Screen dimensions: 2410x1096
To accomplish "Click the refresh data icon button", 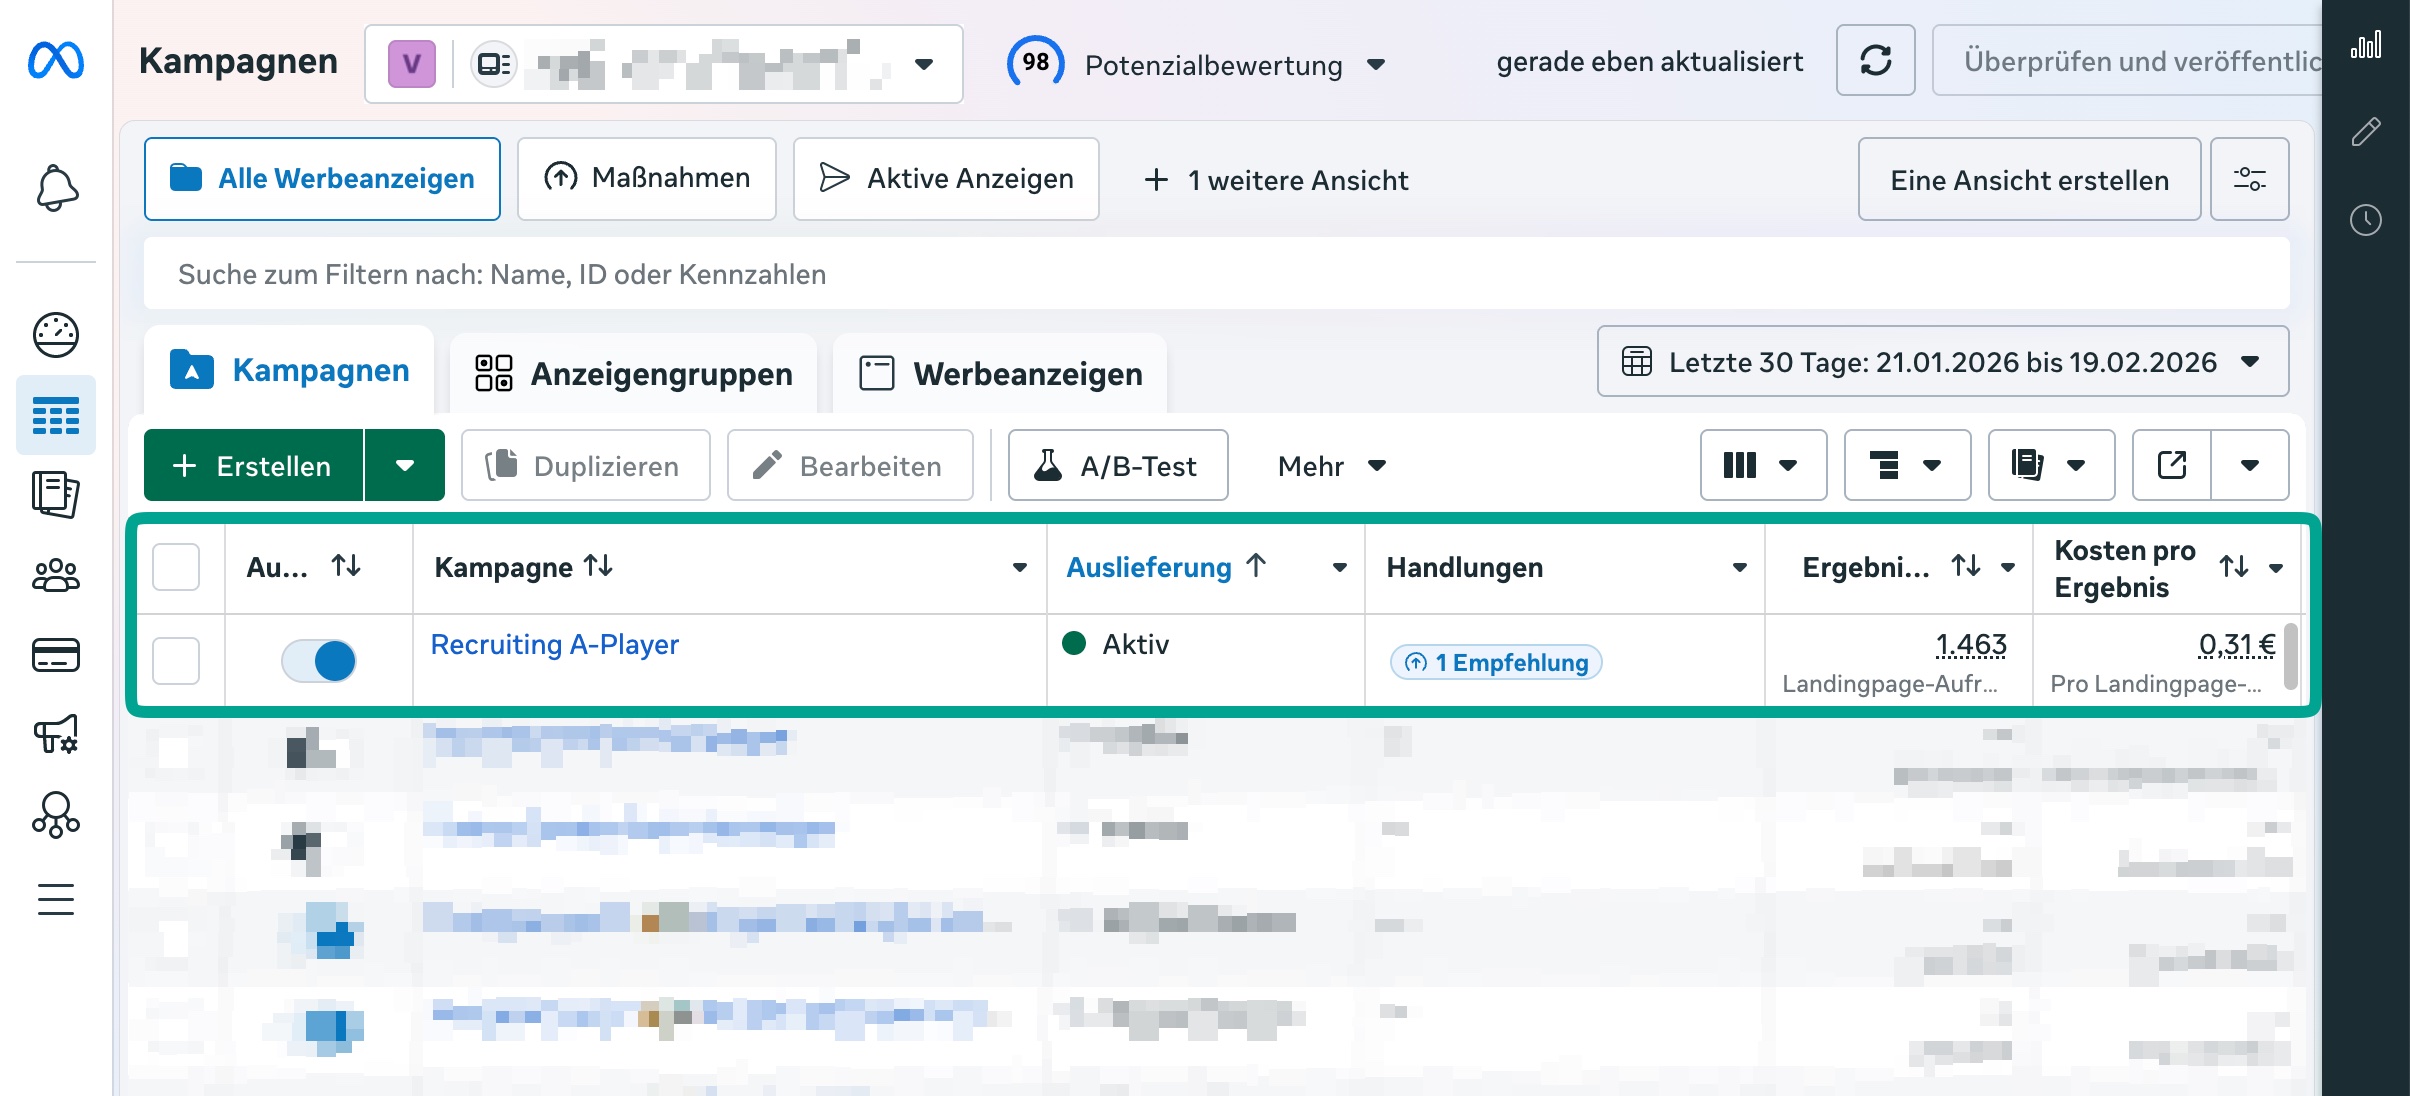I will [1875, 61].
